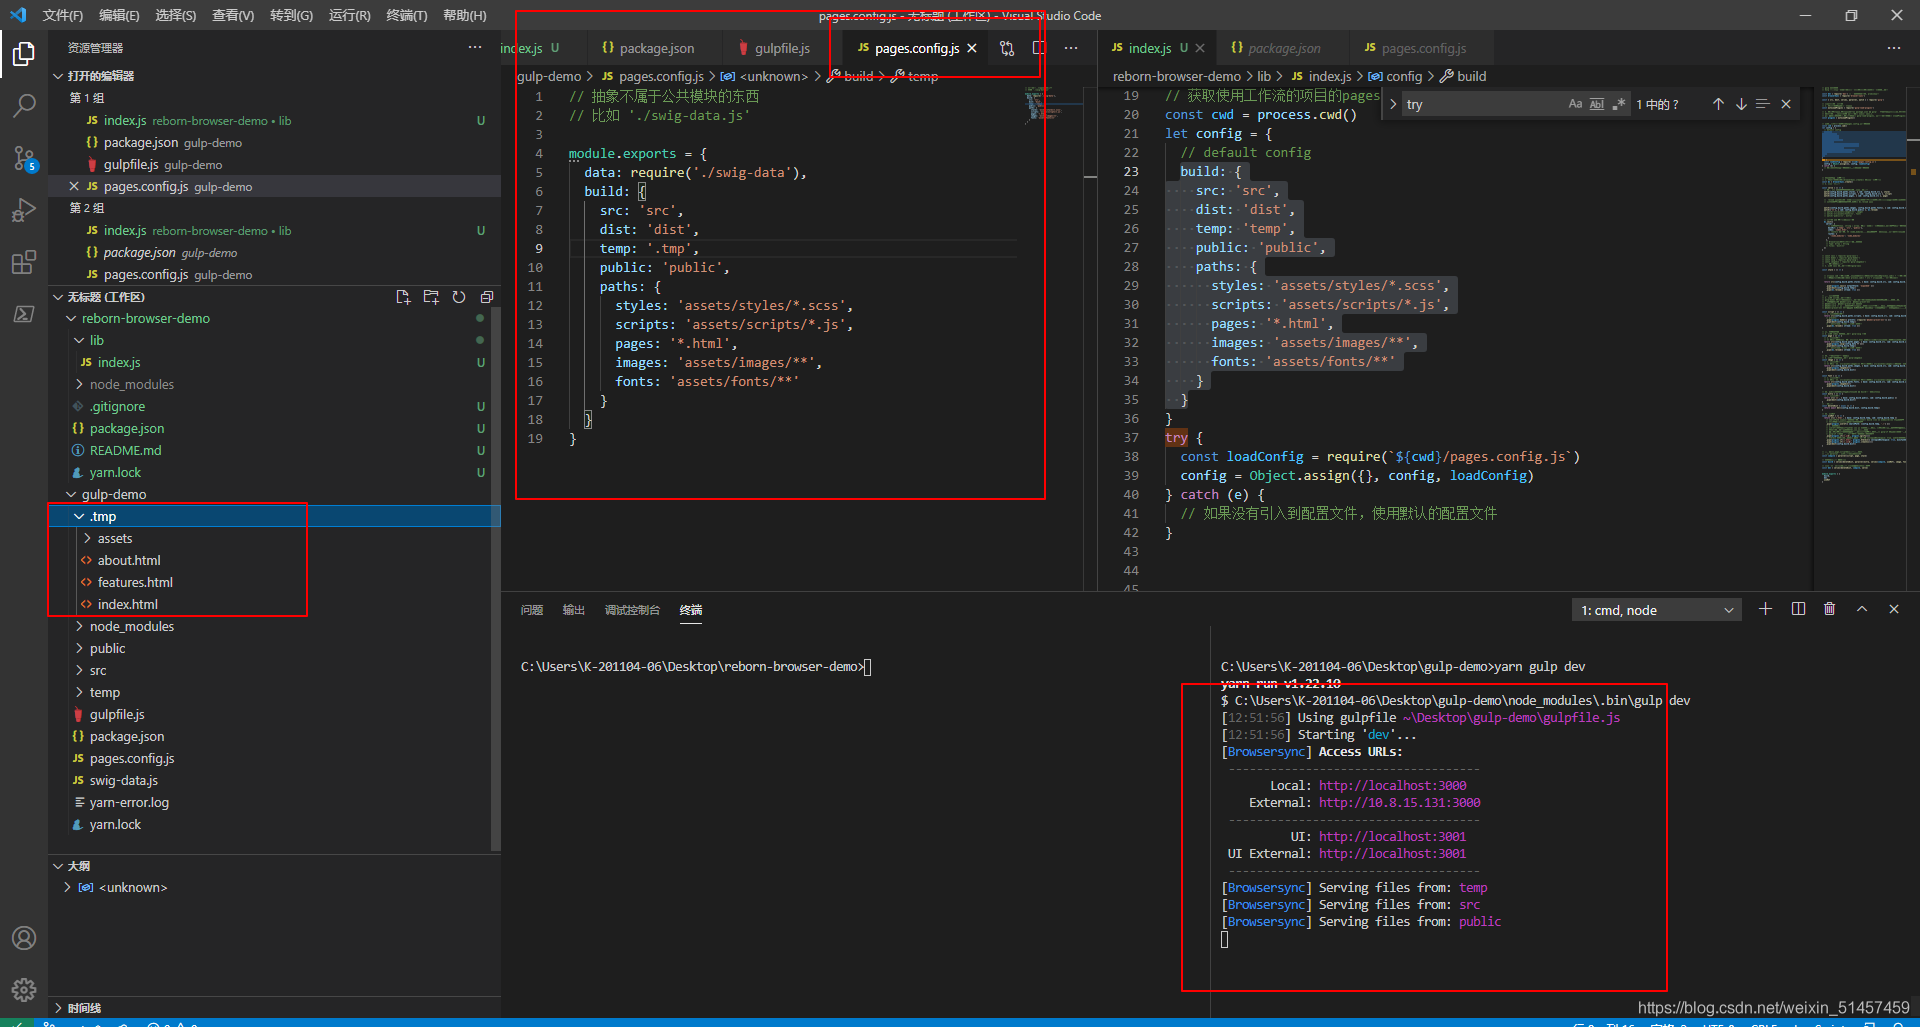Toggle match case in the find widget

pos(1575,104)
